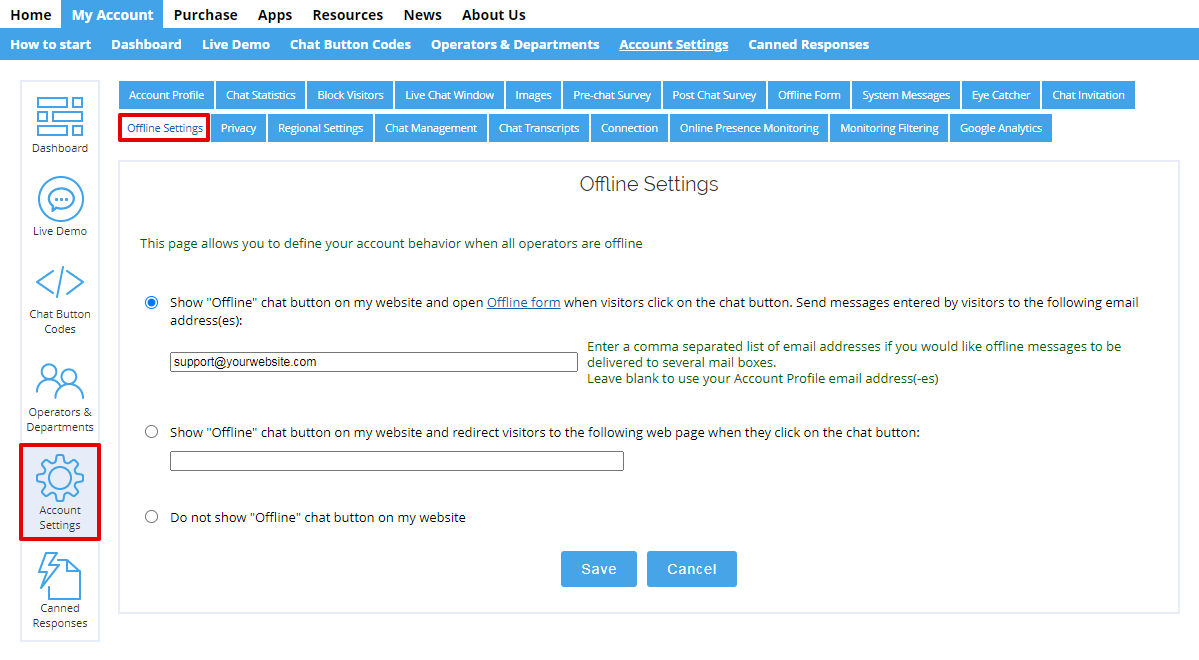The image size is (1199, 660).
Task: Click the email addresses input field
Action: pos(373,362)
